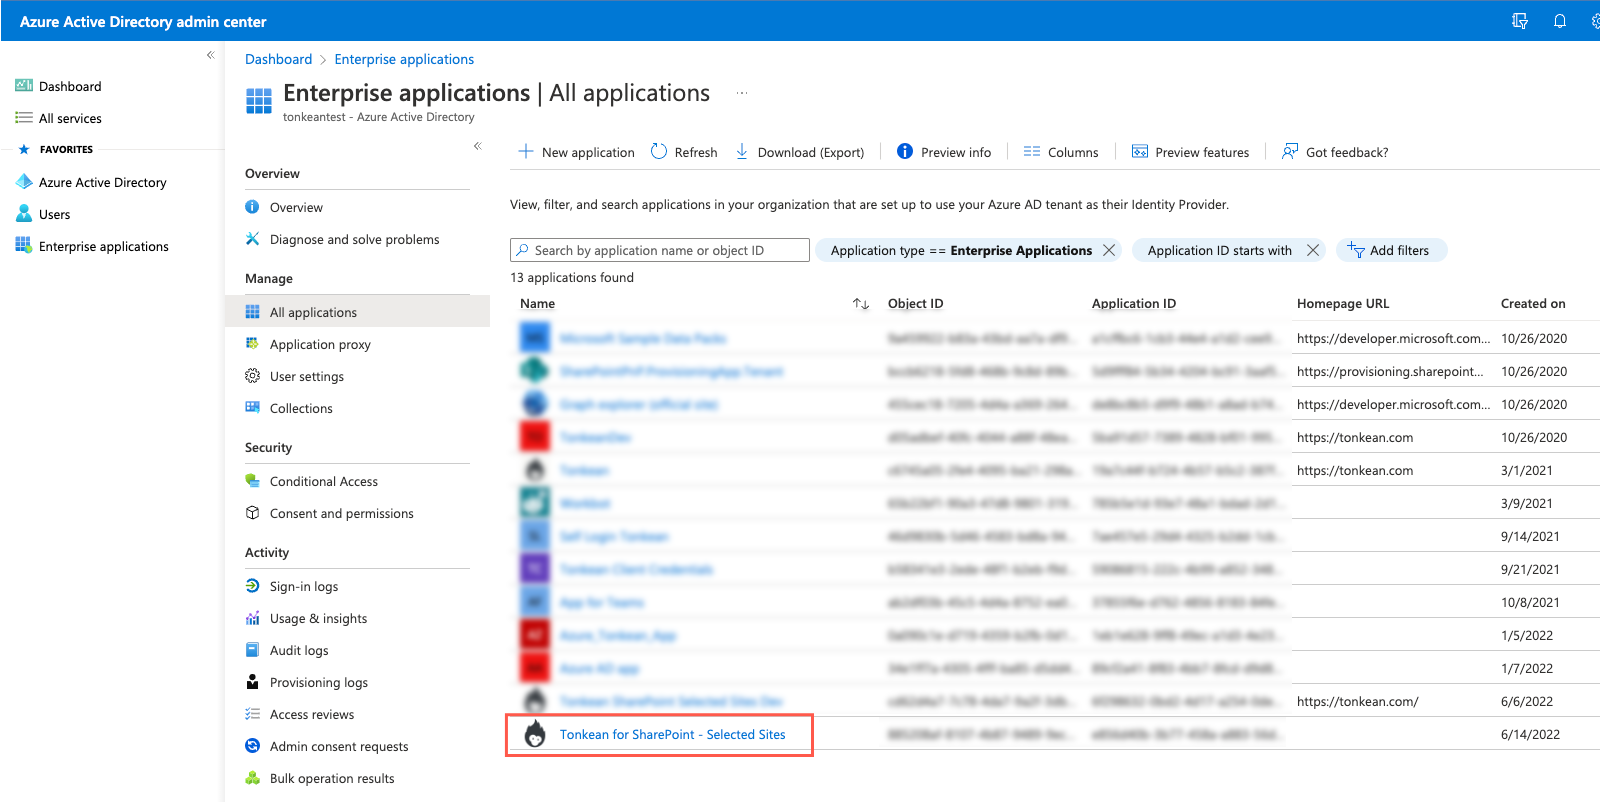The image size is (1600, 802).
Task: Open Conditional Access
Action: [323, 481]
